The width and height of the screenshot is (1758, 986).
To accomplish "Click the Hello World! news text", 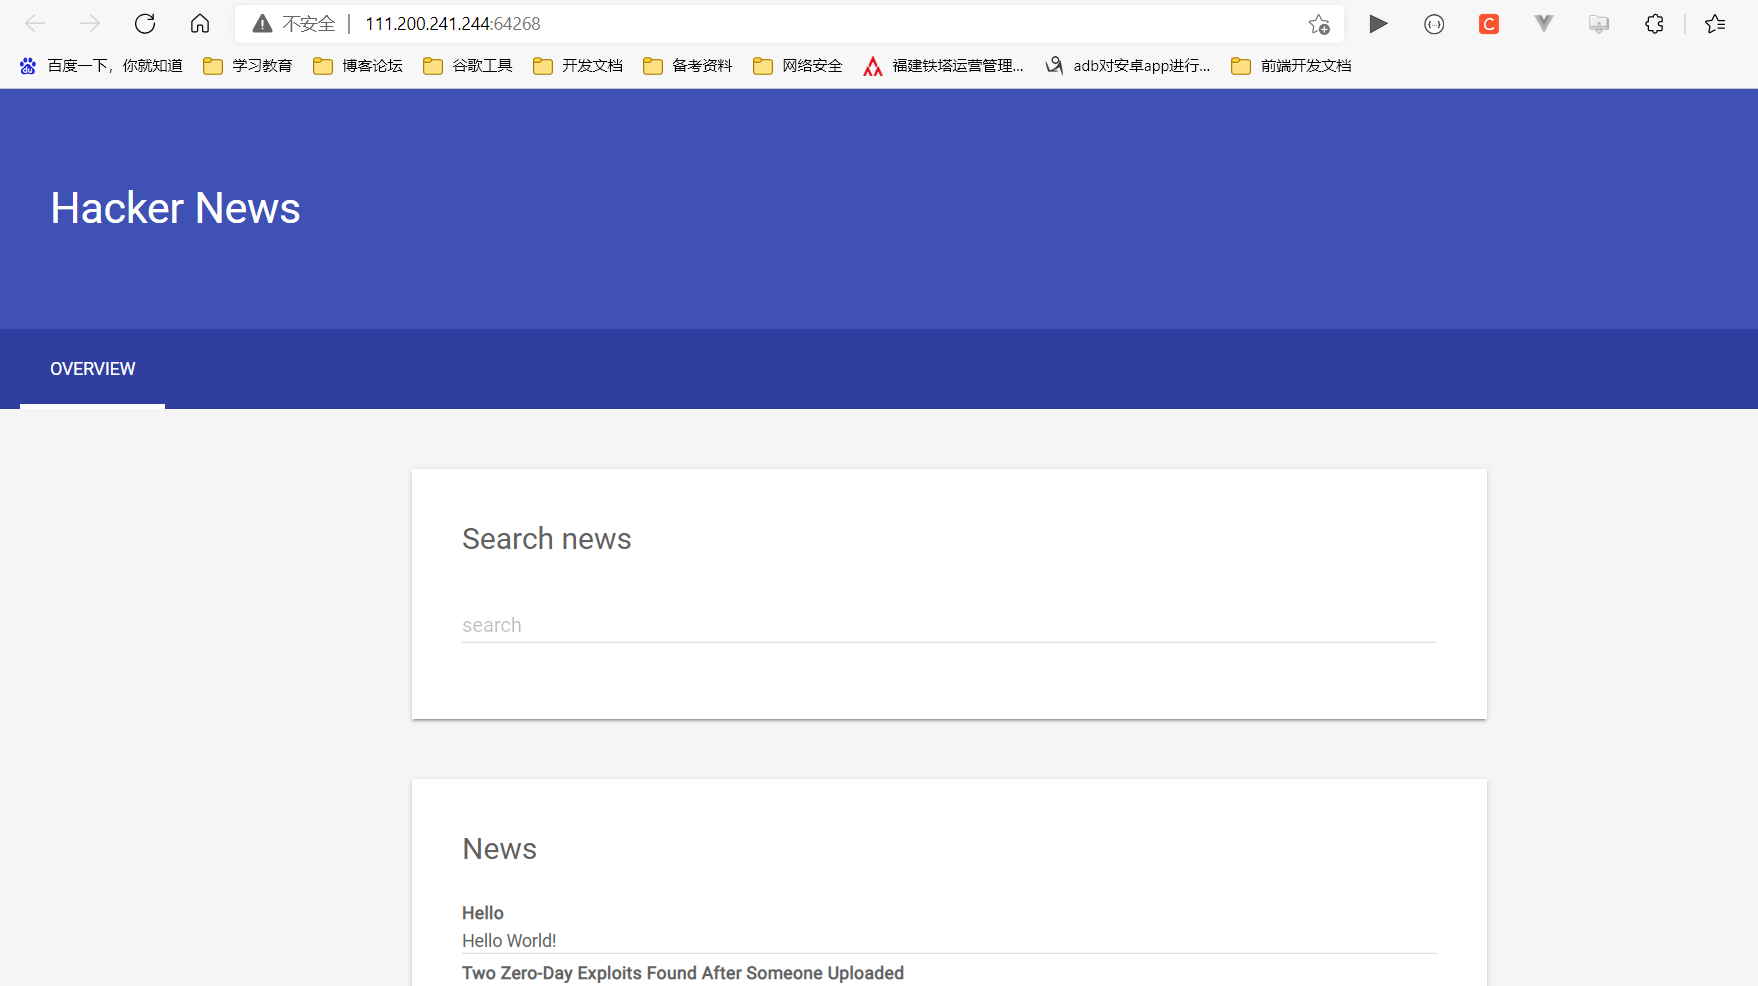I will [x=509, y=941].
